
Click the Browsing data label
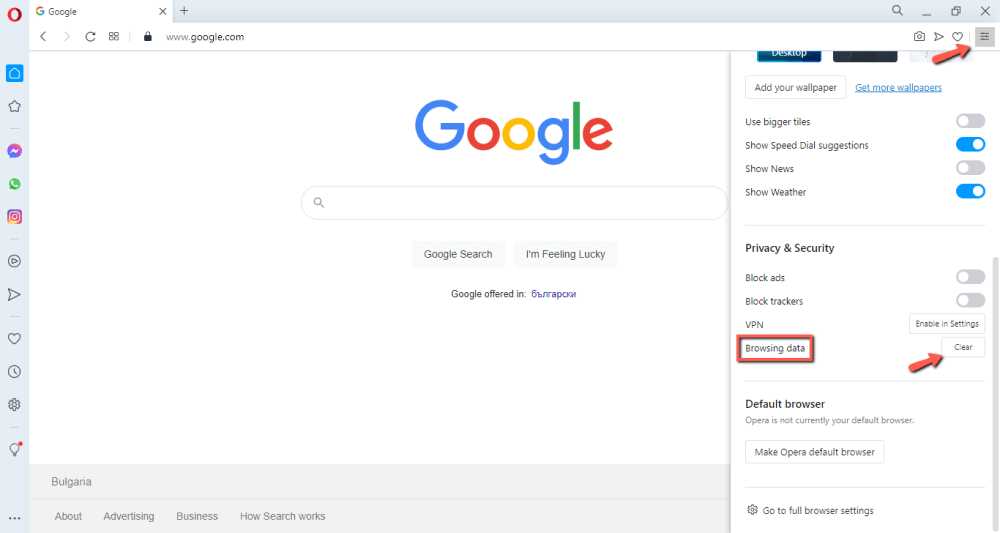pyautogui.click(x=775, y=348)
